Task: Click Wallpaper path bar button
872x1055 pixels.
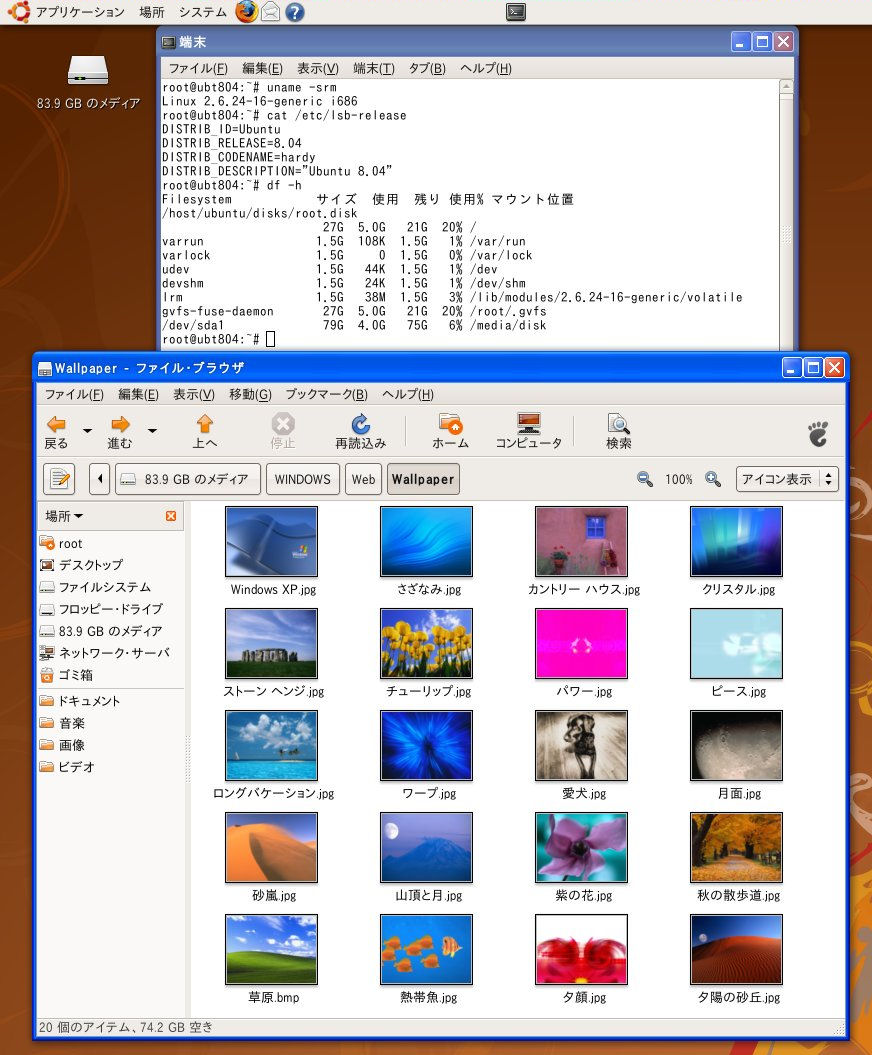Action: [x=423, y=479]
